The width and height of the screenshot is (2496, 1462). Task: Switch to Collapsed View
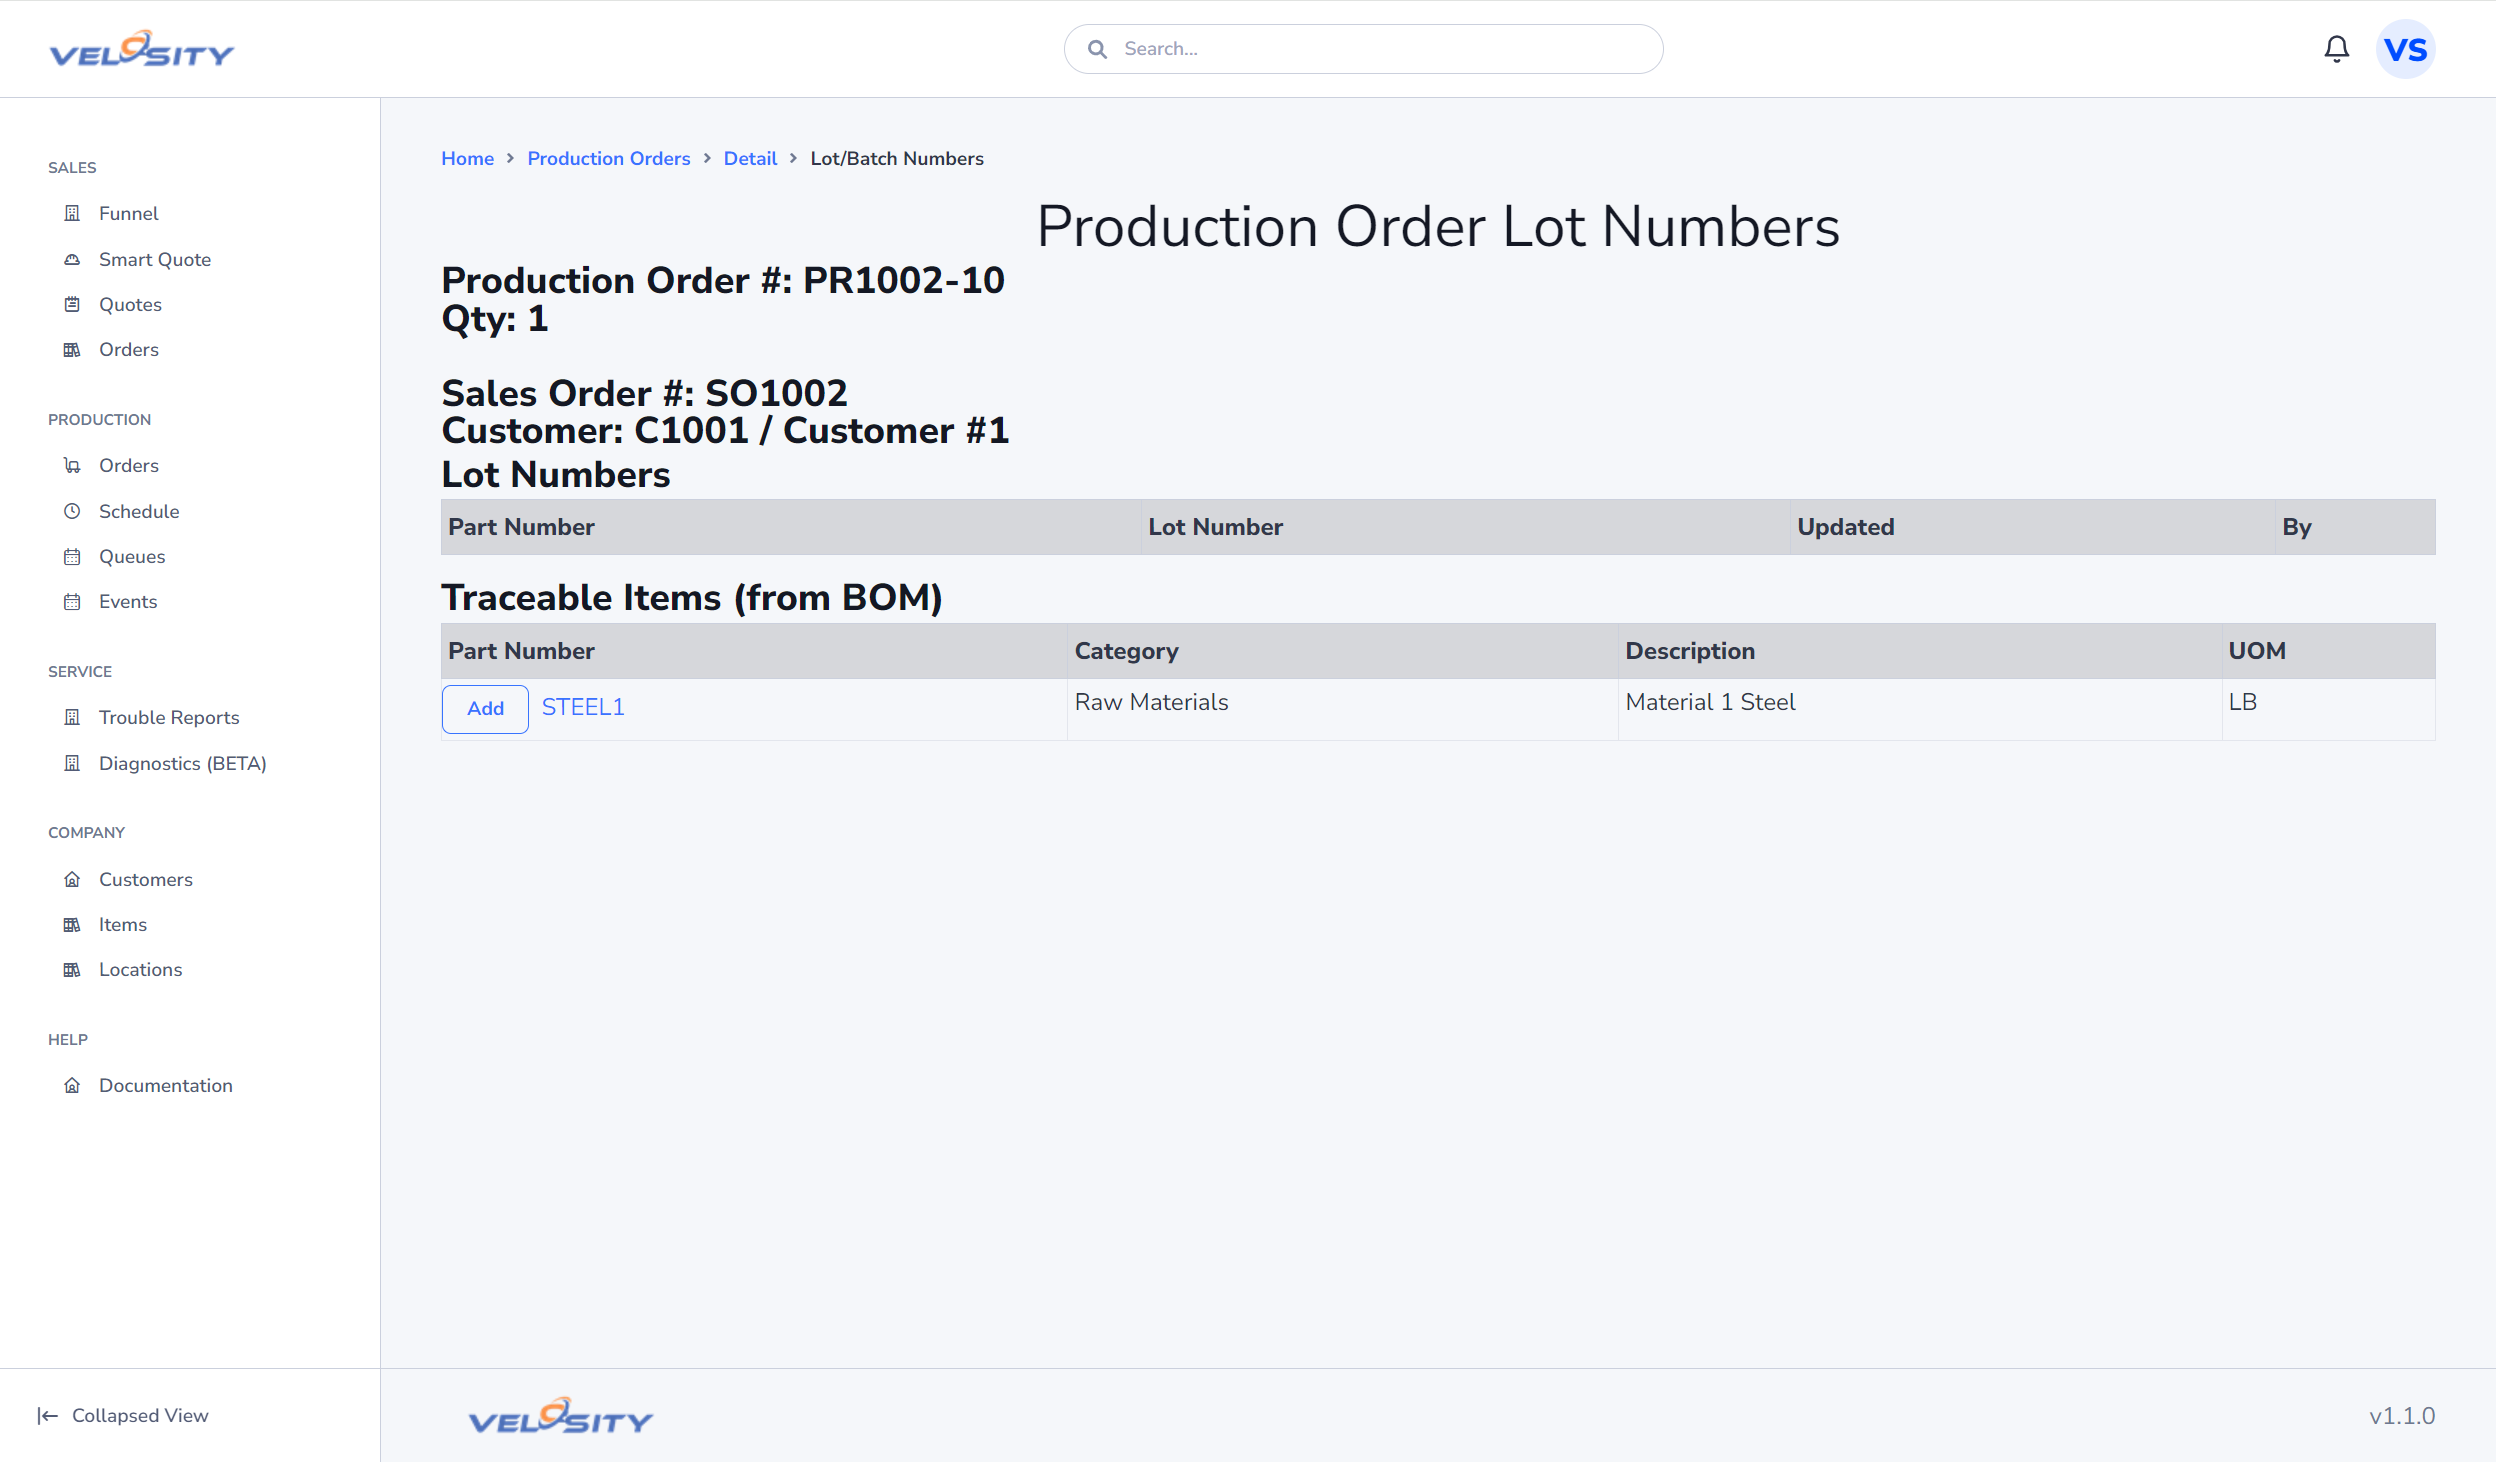[x=140, y=1415]
